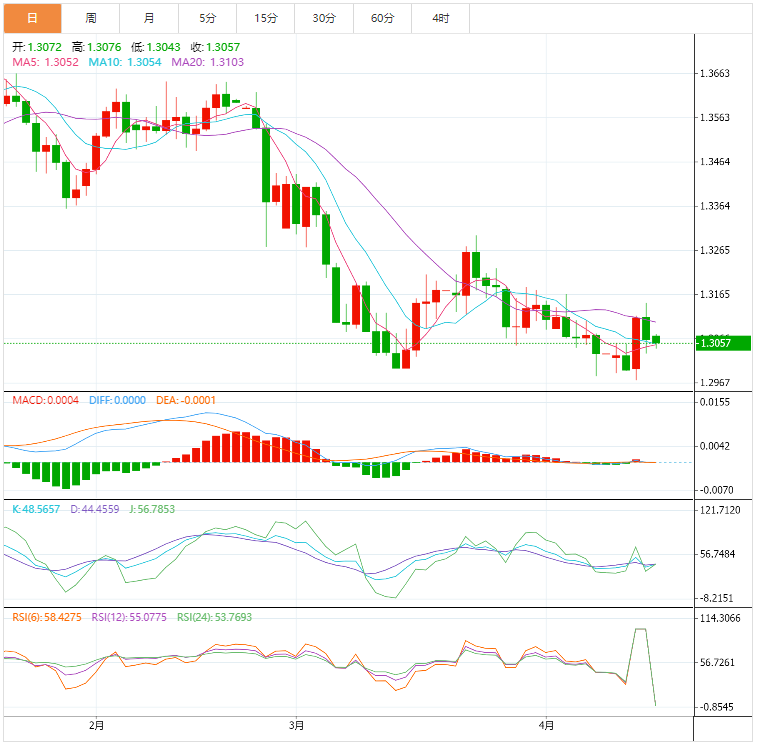Switch to the 5分 timeframe tab
761x747 pixels.
click(x=207, y=18)
